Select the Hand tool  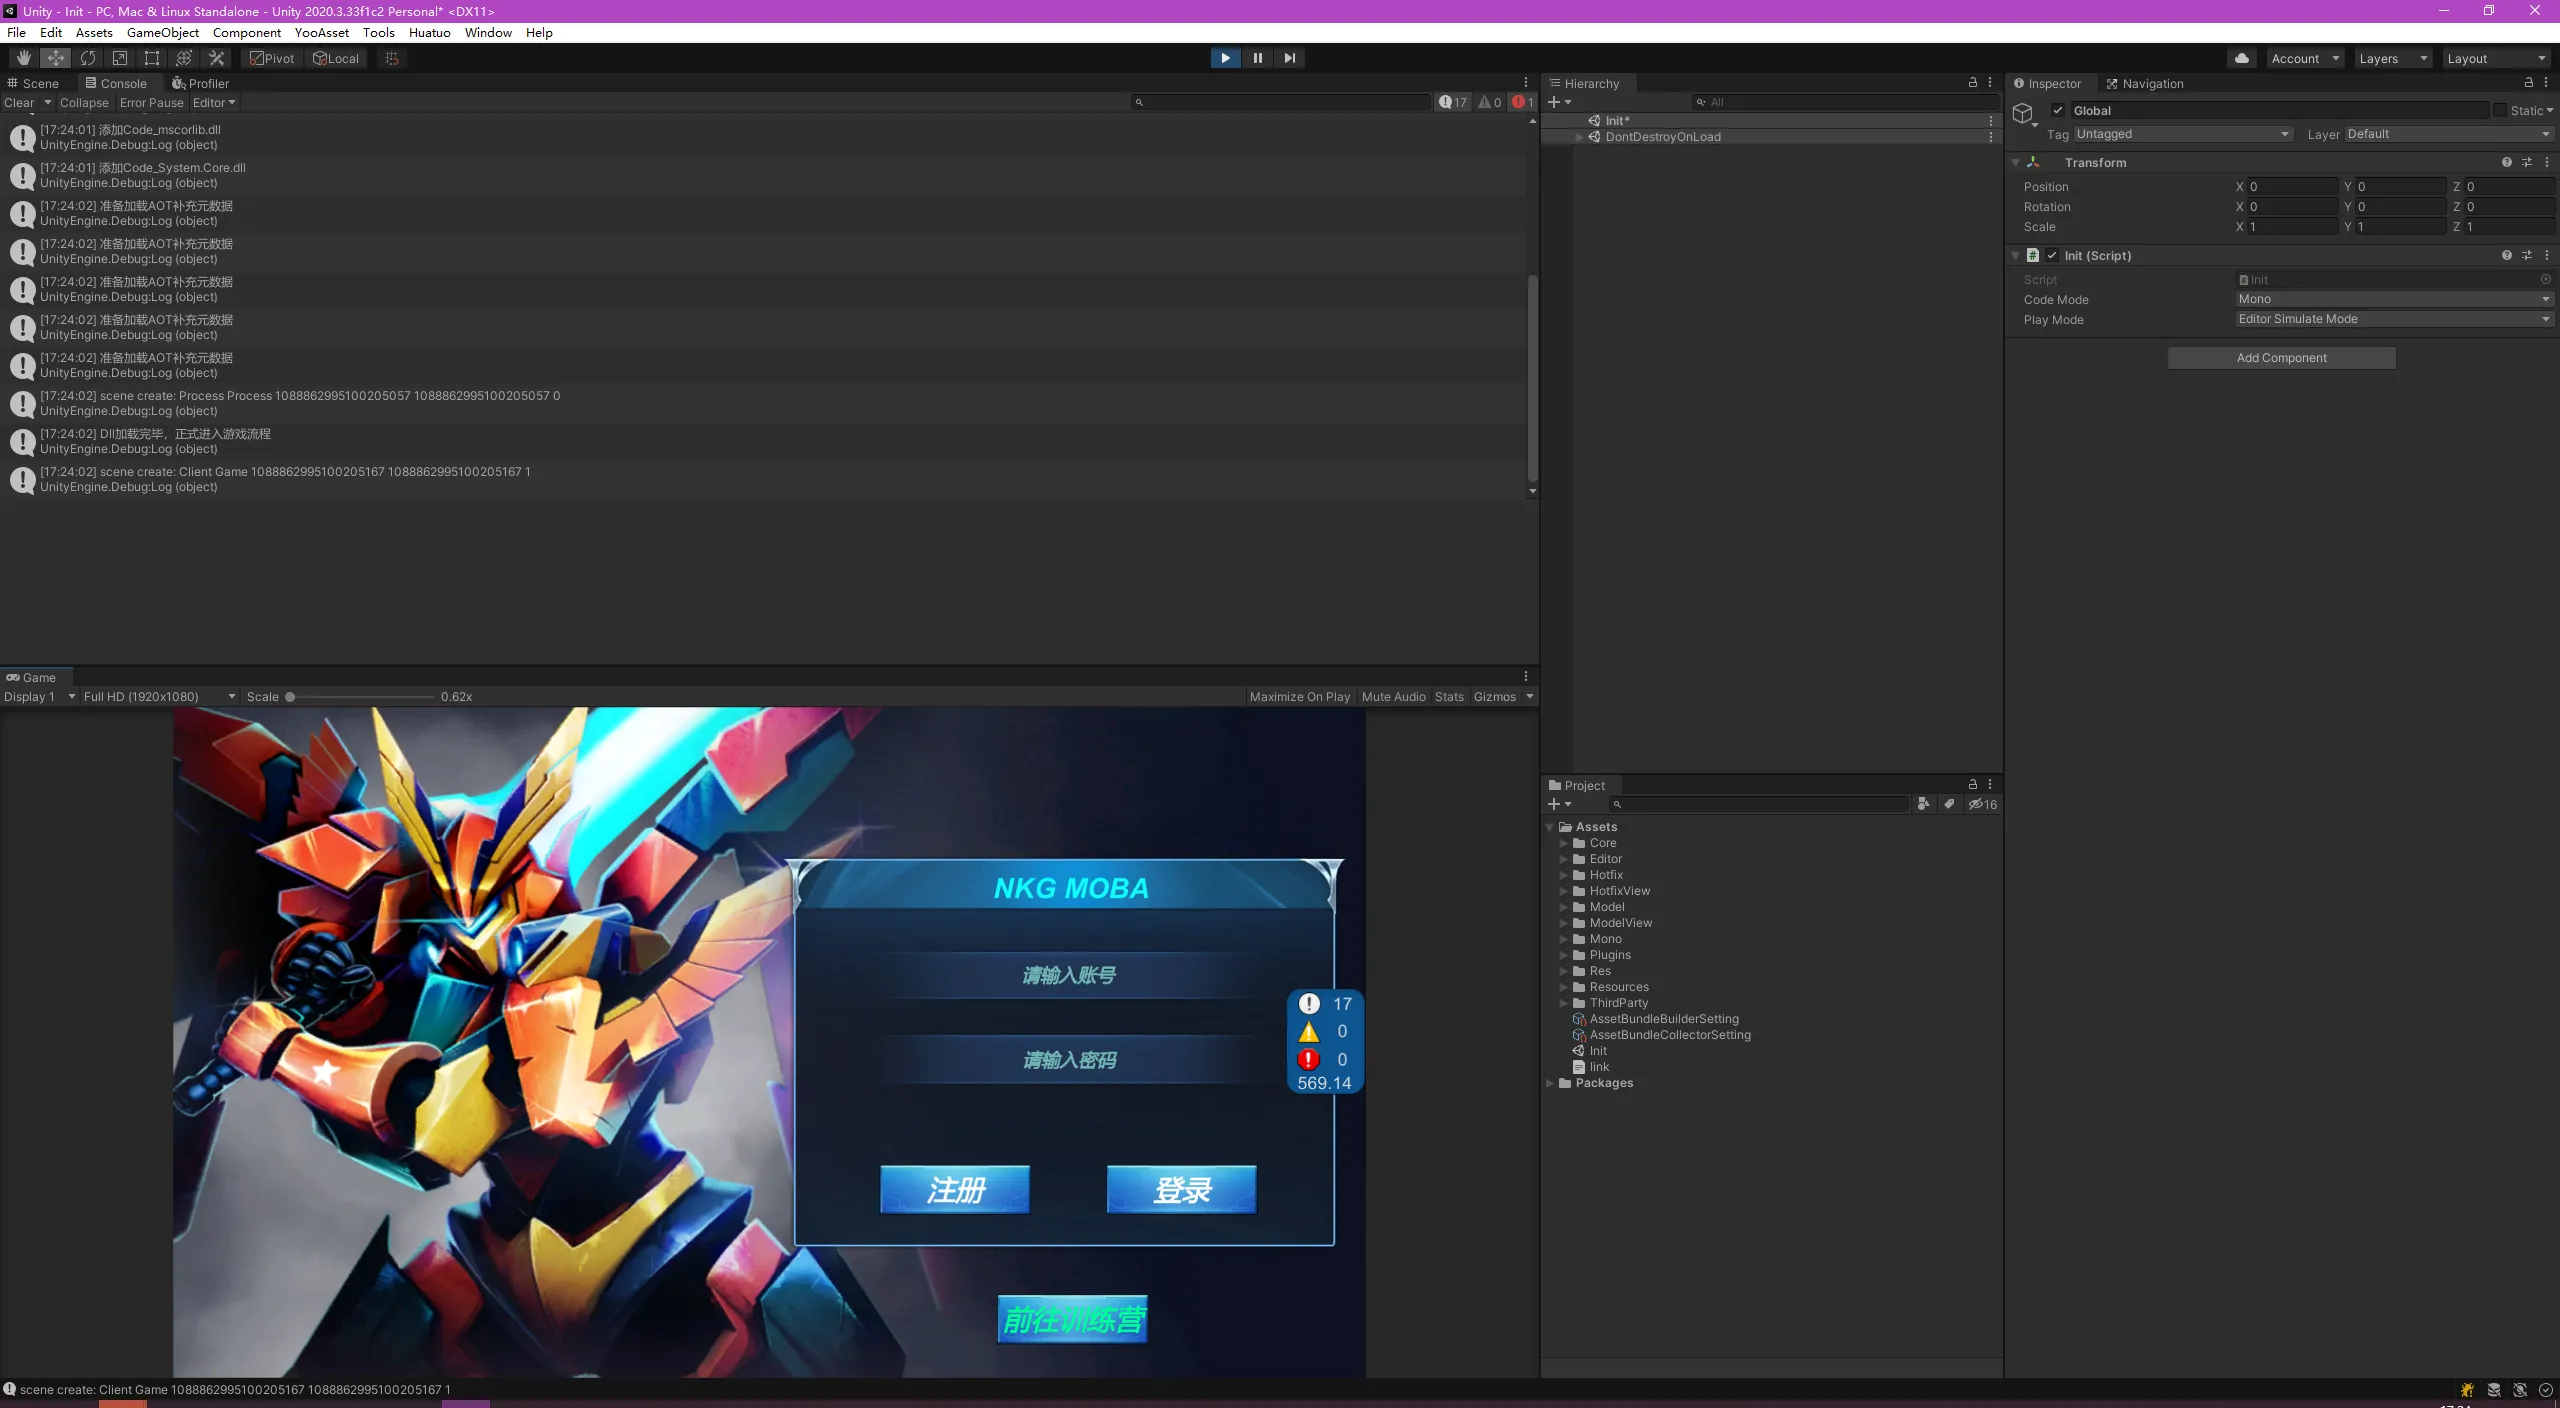coord(23,58)
